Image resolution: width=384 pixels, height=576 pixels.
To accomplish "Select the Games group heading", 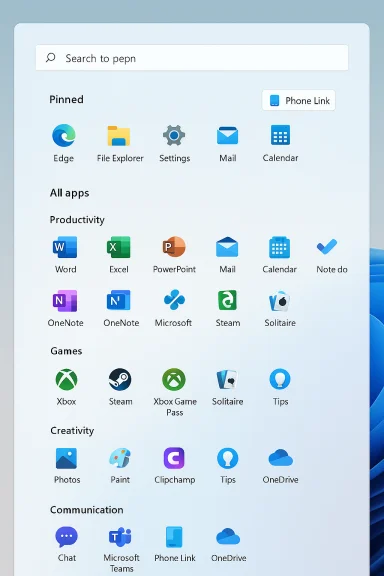I will pyautogui.click(x=66, y=351).
